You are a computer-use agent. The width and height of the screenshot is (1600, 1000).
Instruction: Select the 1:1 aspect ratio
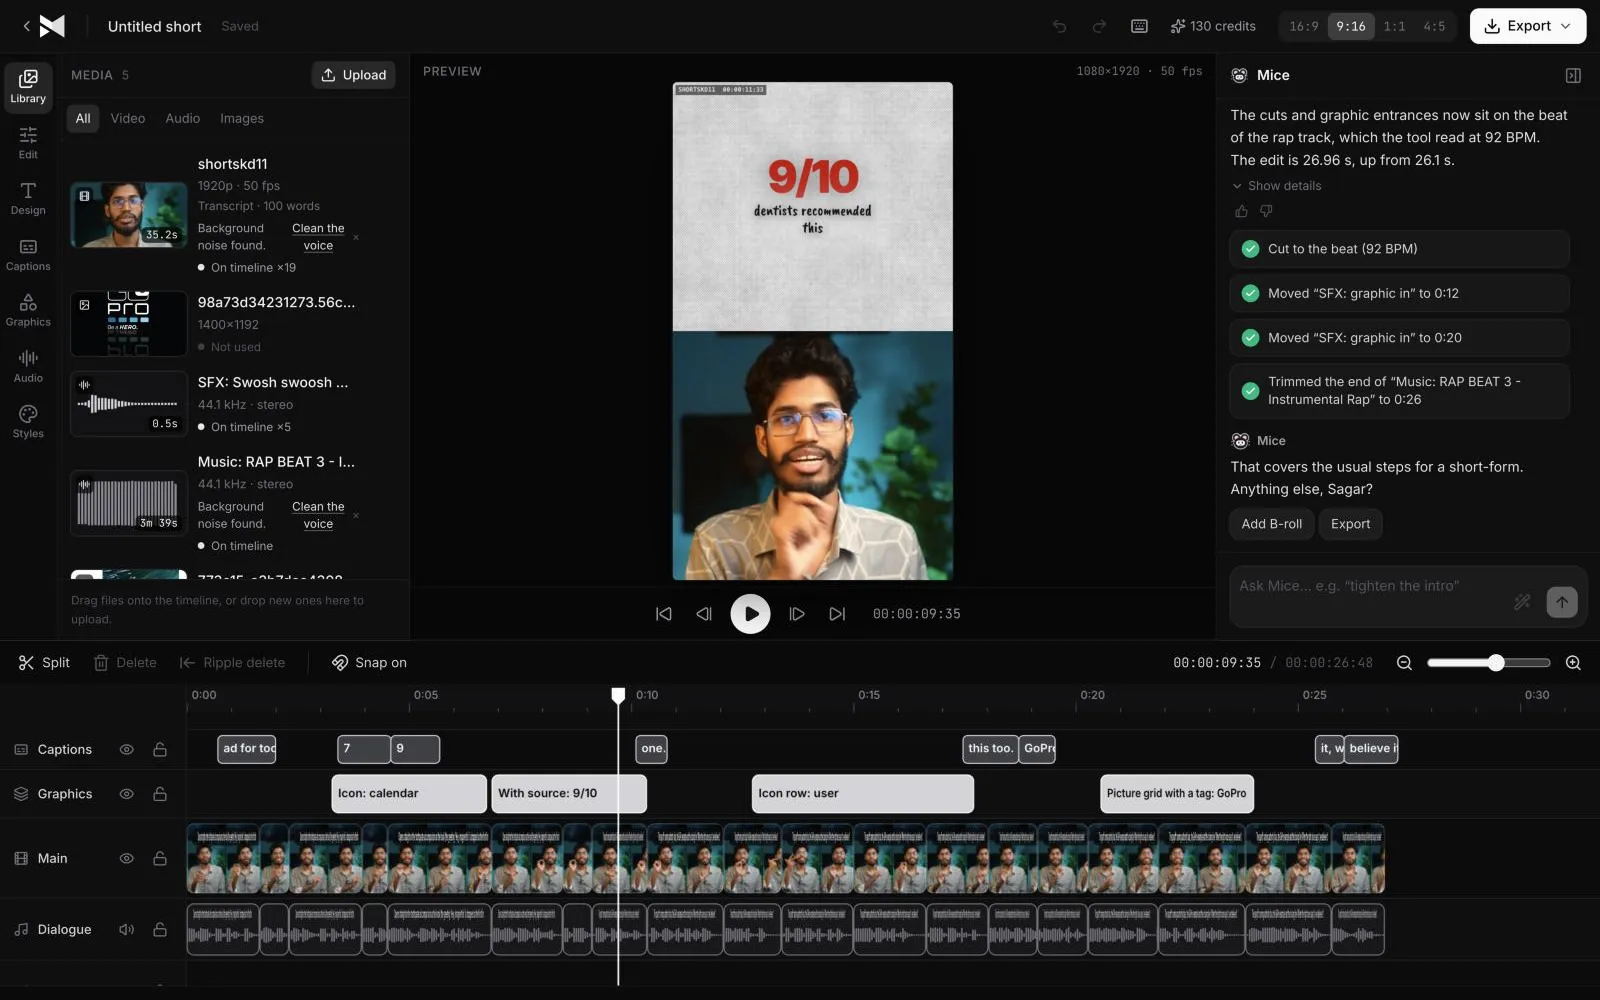tap(1394, 26)
